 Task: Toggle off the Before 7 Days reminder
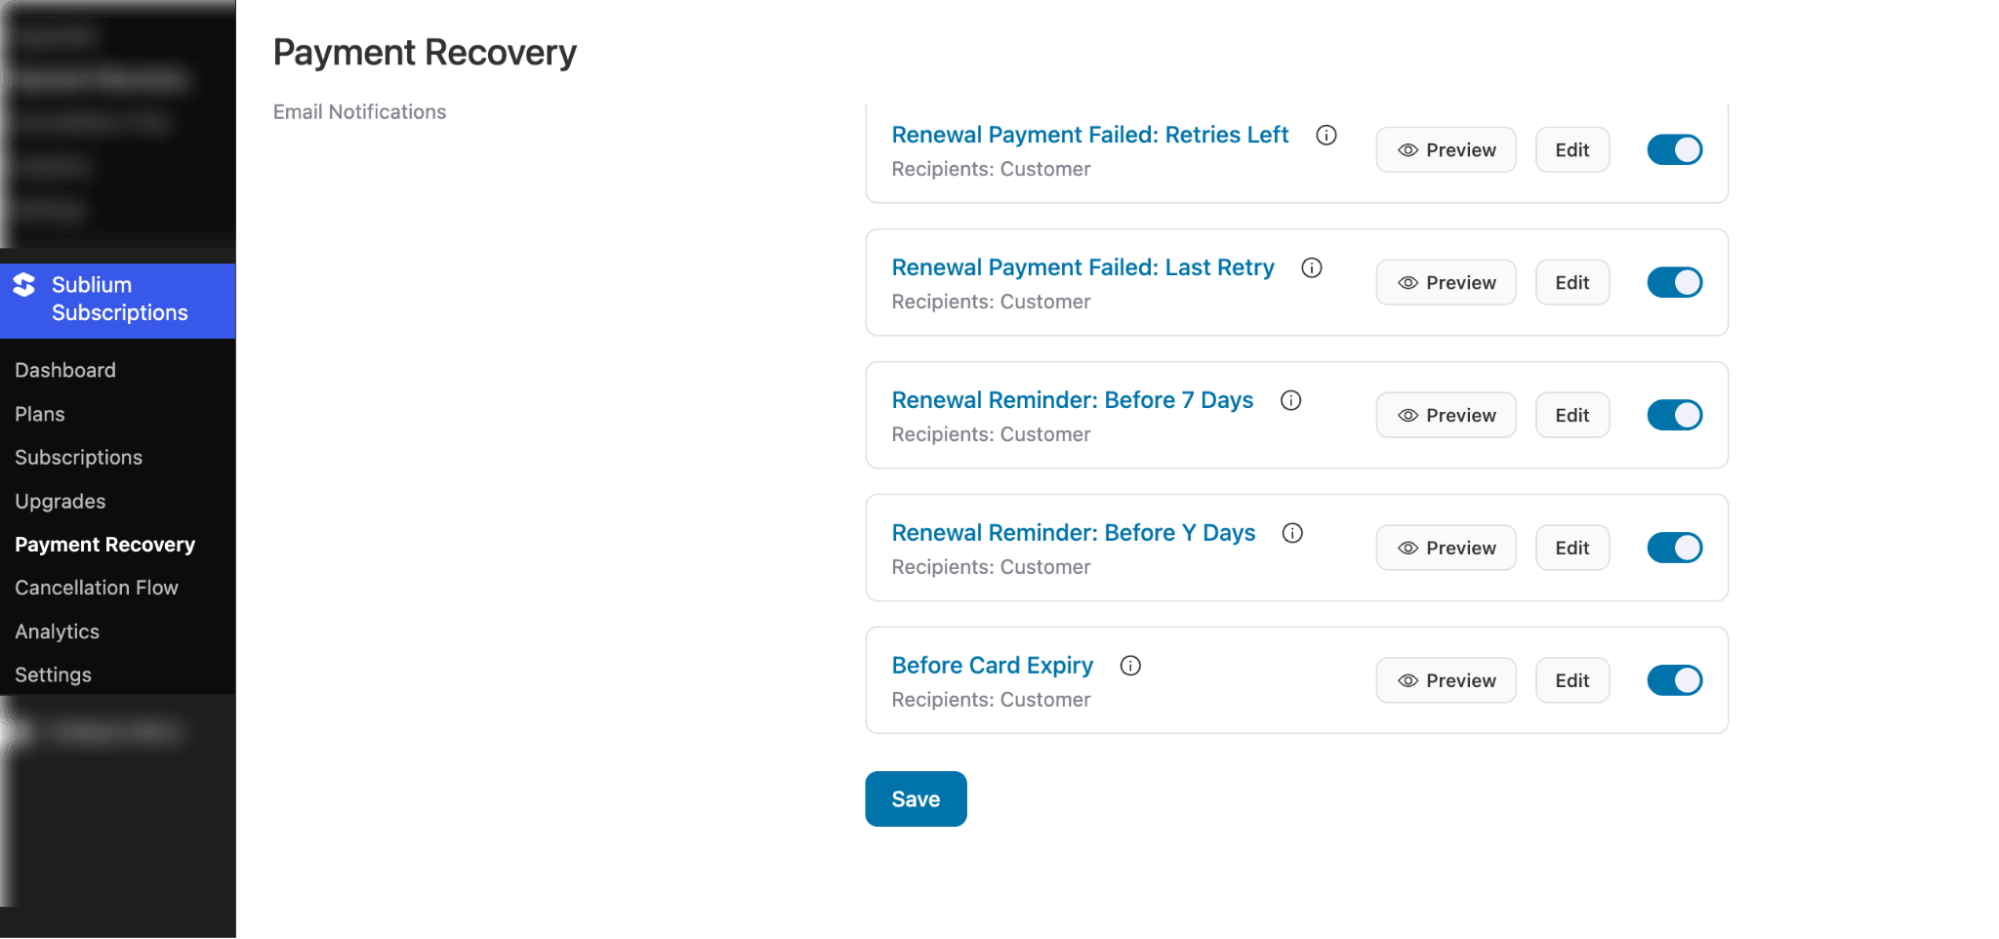(x=1675, y=414)
